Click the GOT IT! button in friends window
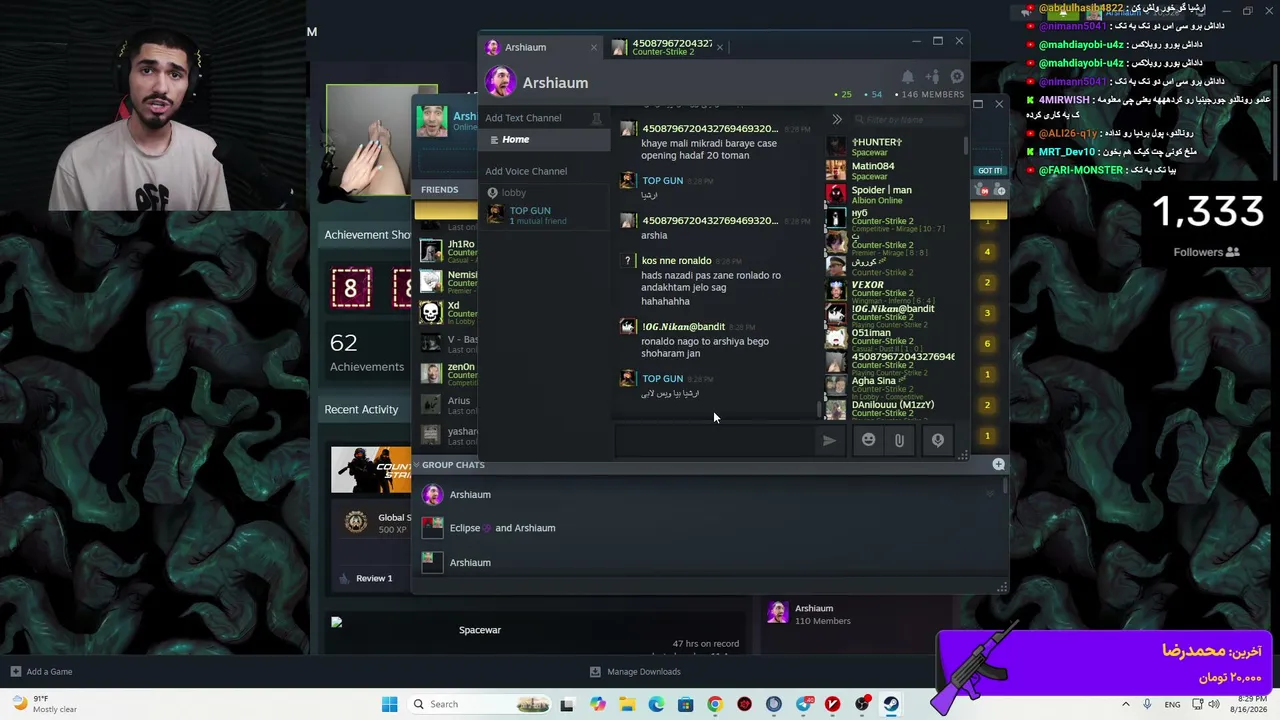Viewport: 1280px width, 720px height. click(990, 171)
